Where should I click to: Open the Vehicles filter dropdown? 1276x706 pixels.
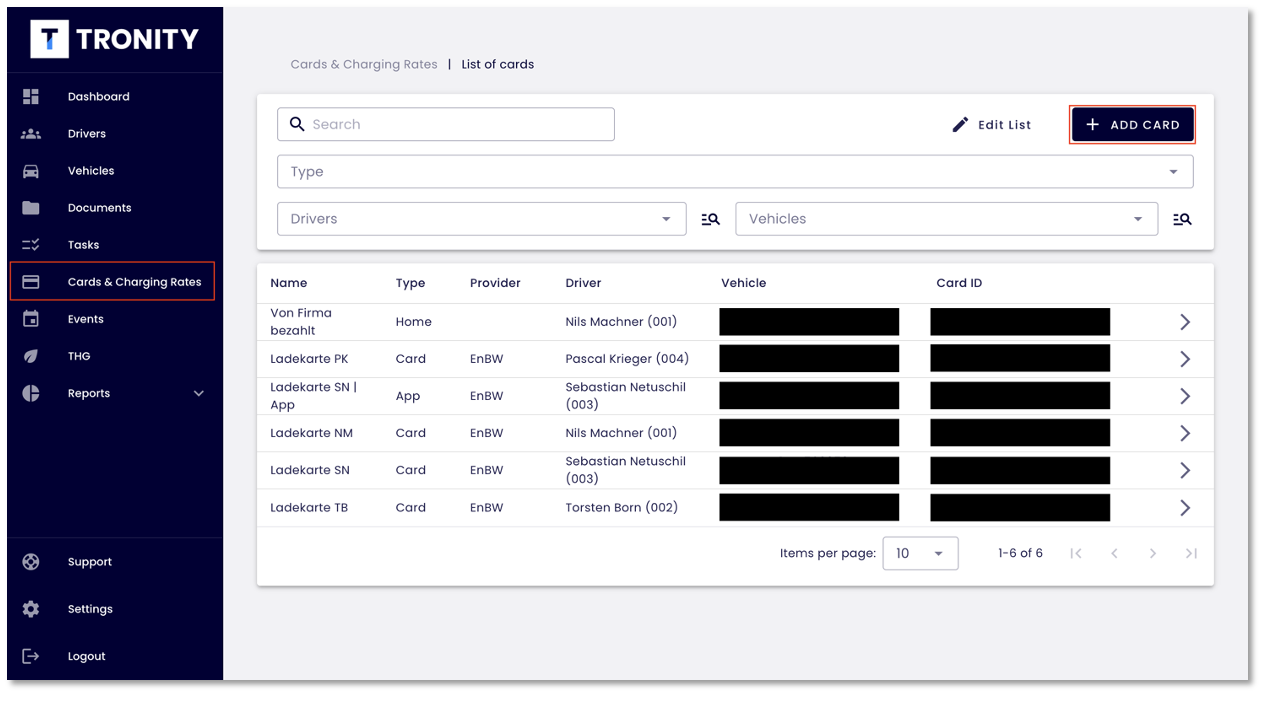tap(947, 219)
